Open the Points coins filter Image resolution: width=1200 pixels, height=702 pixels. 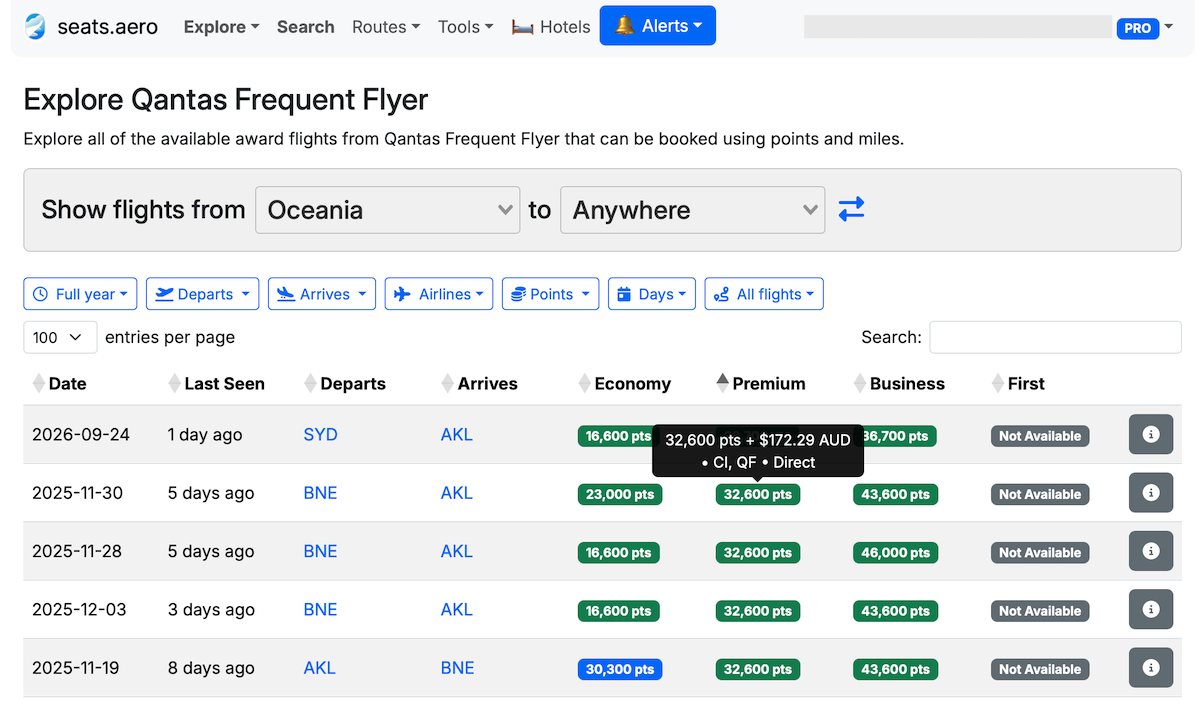pos(550,293)
